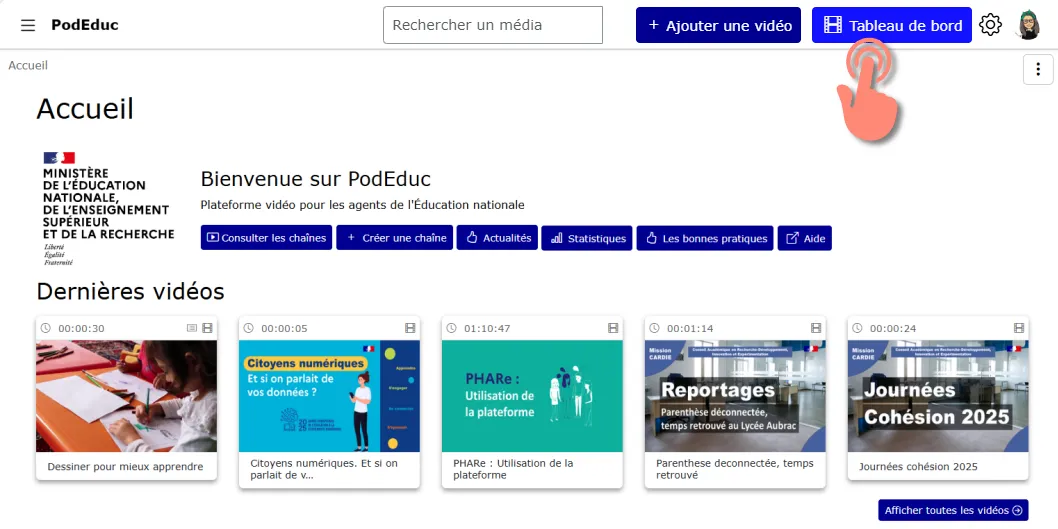Click the Dernières vidéos heading
The image size is (1058, 529).
tap(130, 291)
